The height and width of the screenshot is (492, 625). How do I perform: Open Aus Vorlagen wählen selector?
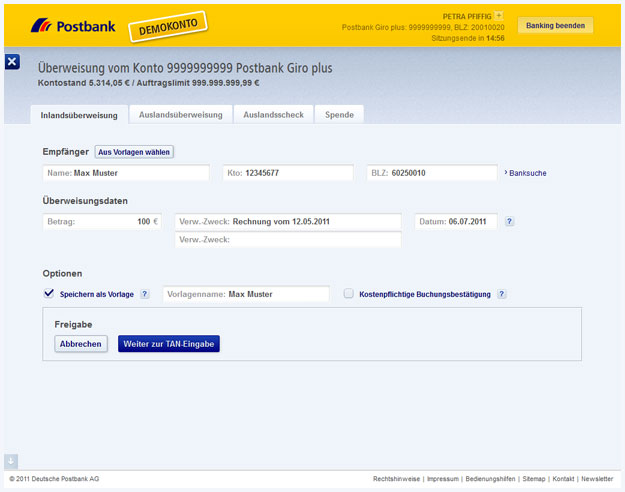click(134, 152)
